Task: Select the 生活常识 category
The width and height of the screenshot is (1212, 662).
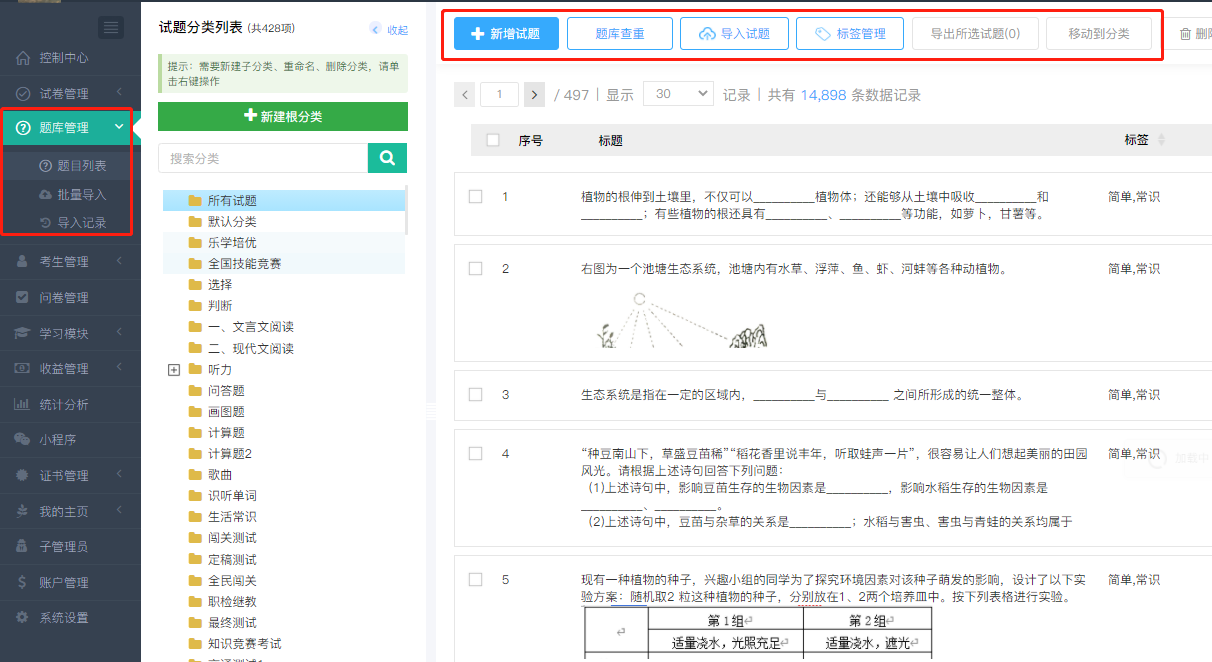Action: 232,517
